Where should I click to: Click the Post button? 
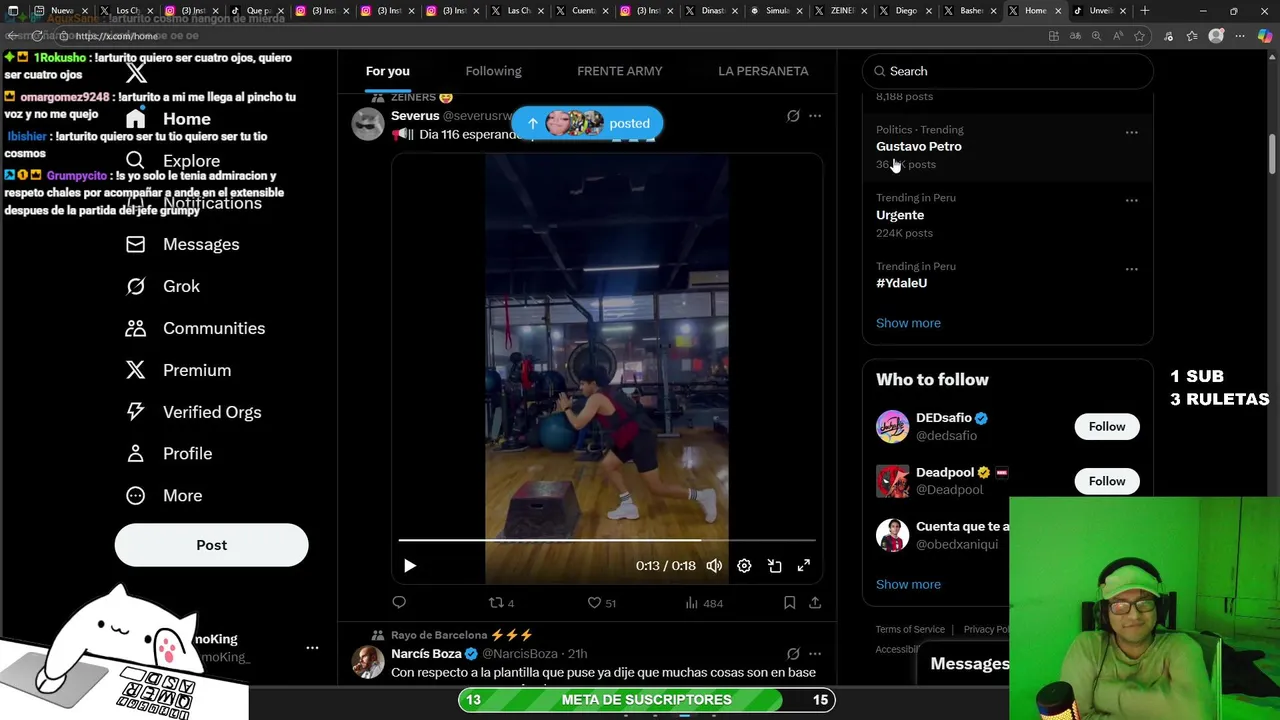click(211, 545)
